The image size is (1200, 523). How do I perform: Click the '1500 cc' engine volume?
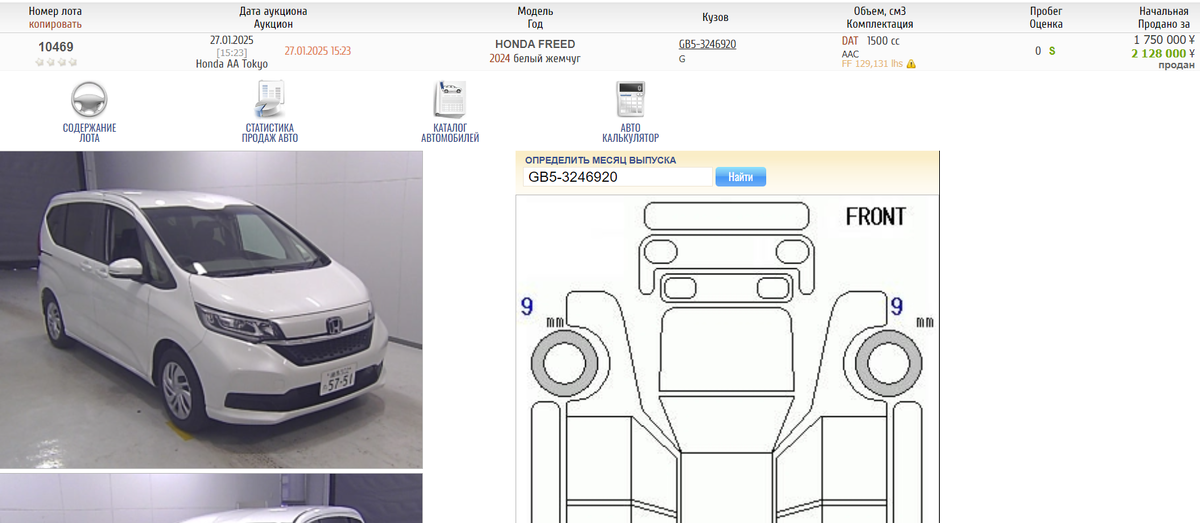click(x=883, y=41)
